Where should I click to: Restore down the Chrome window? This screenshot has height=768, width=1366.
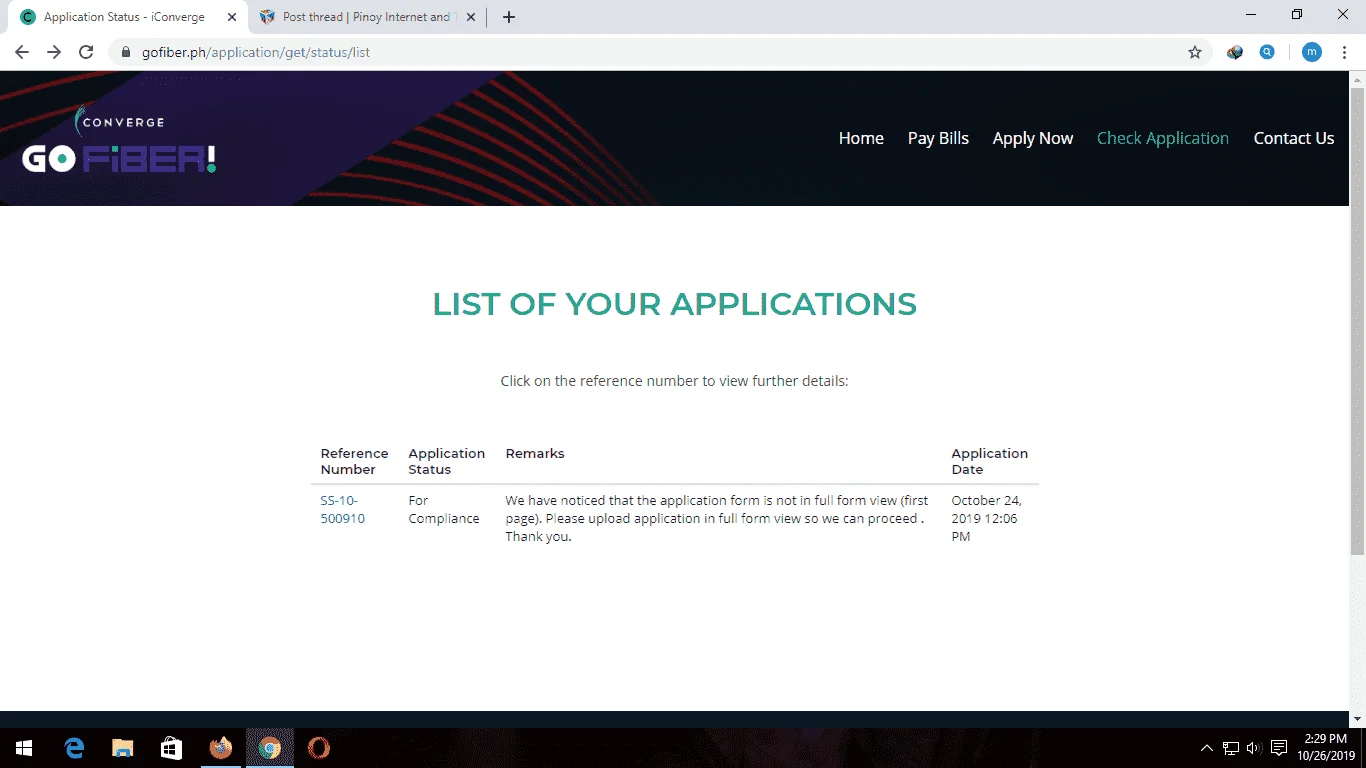1297,14
